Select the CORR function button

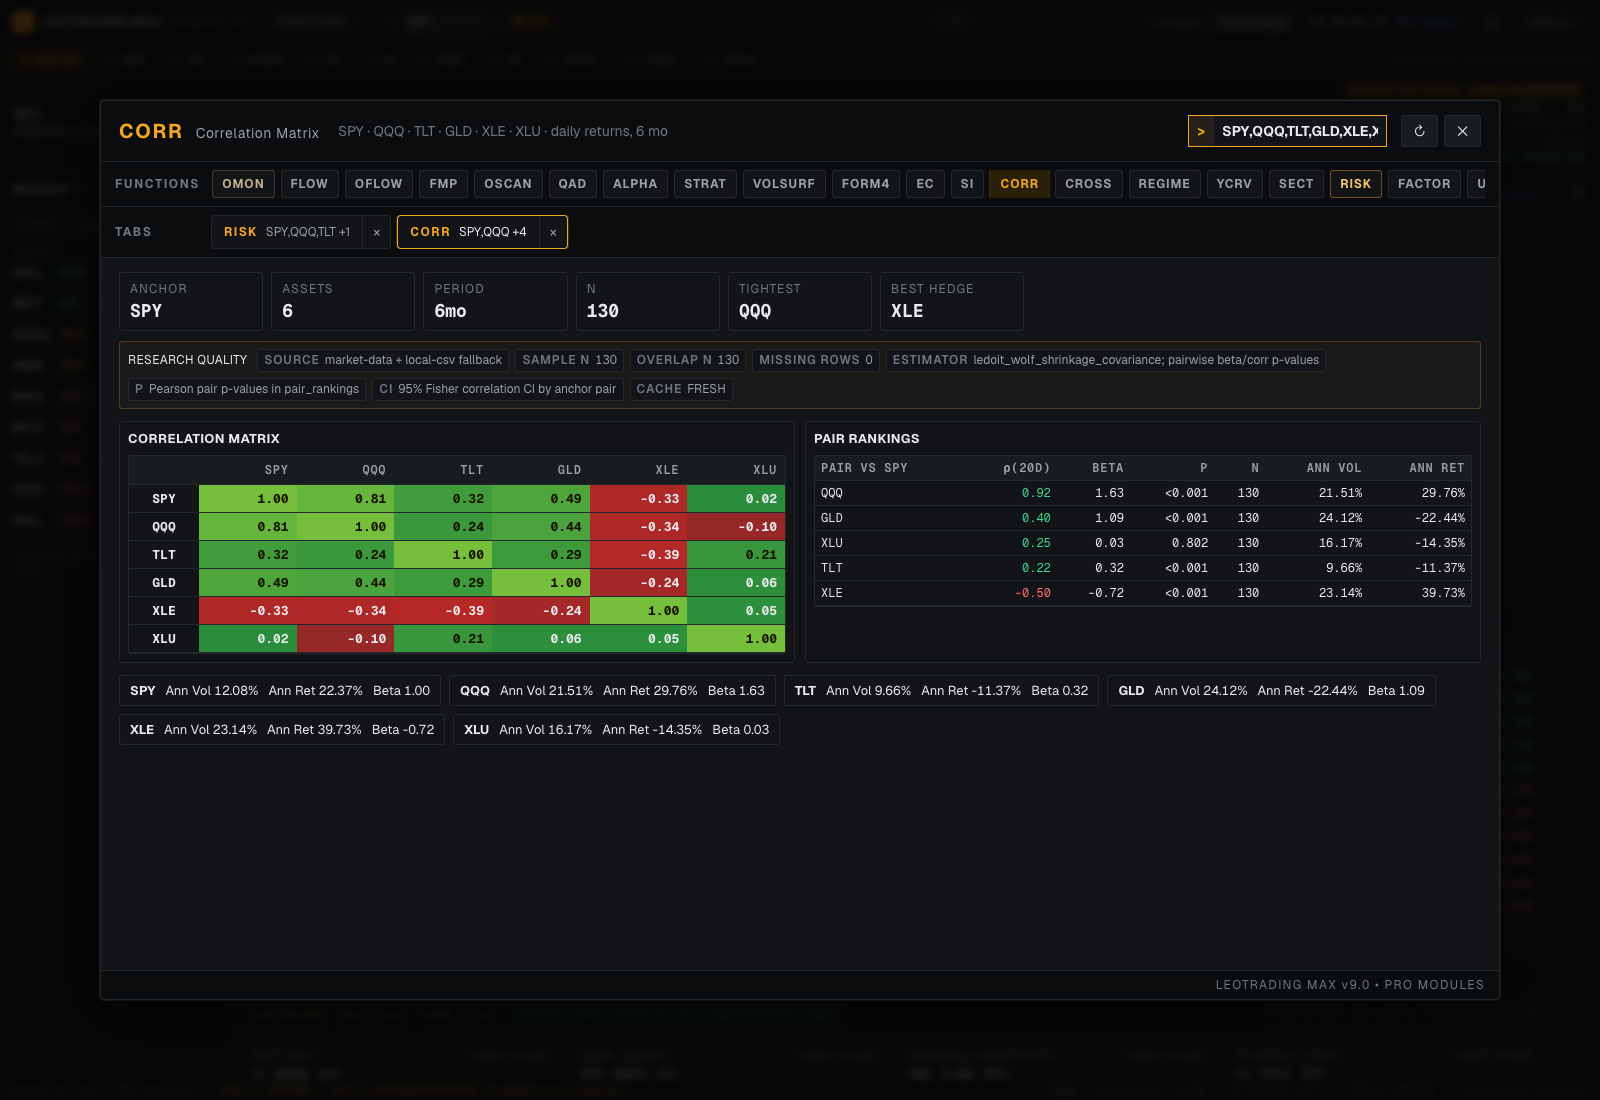tap(1019, 184)
